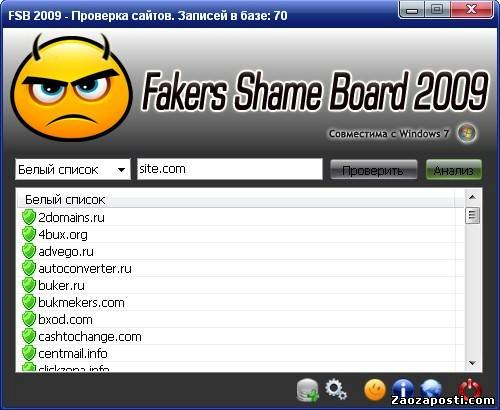Click the green shield beside autoconverter.ru
This screenshot has width=500, height=410.
pyautogui.click(x=29, y=268)
